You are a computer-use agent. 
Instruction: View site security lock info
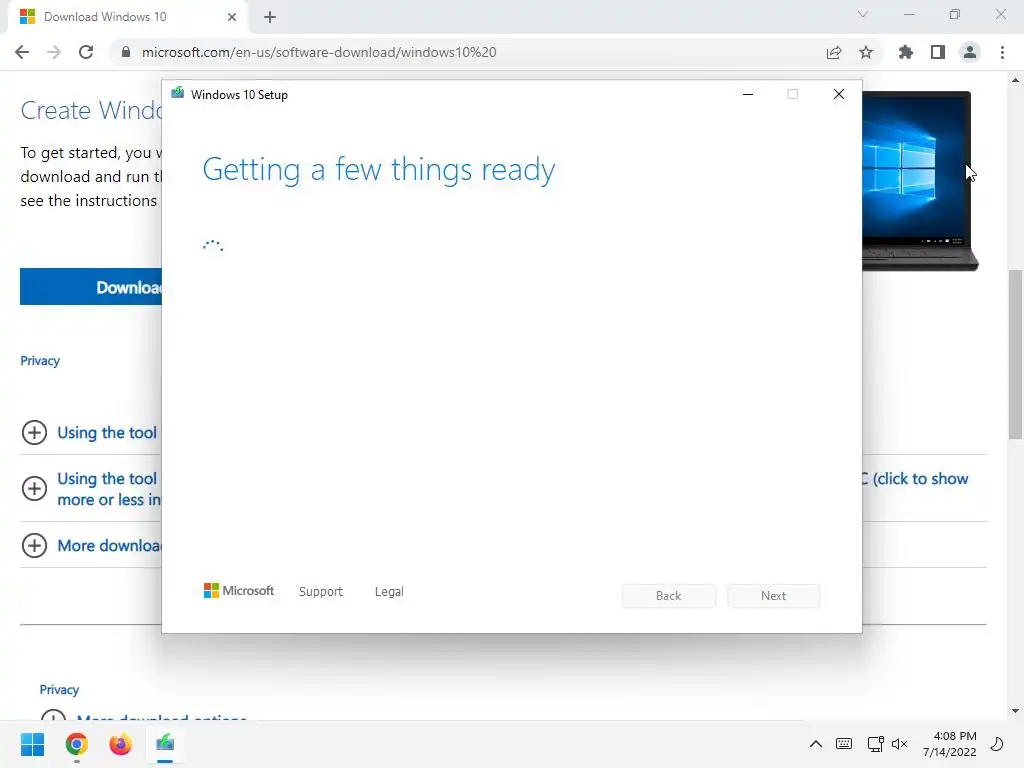(126, 52)
